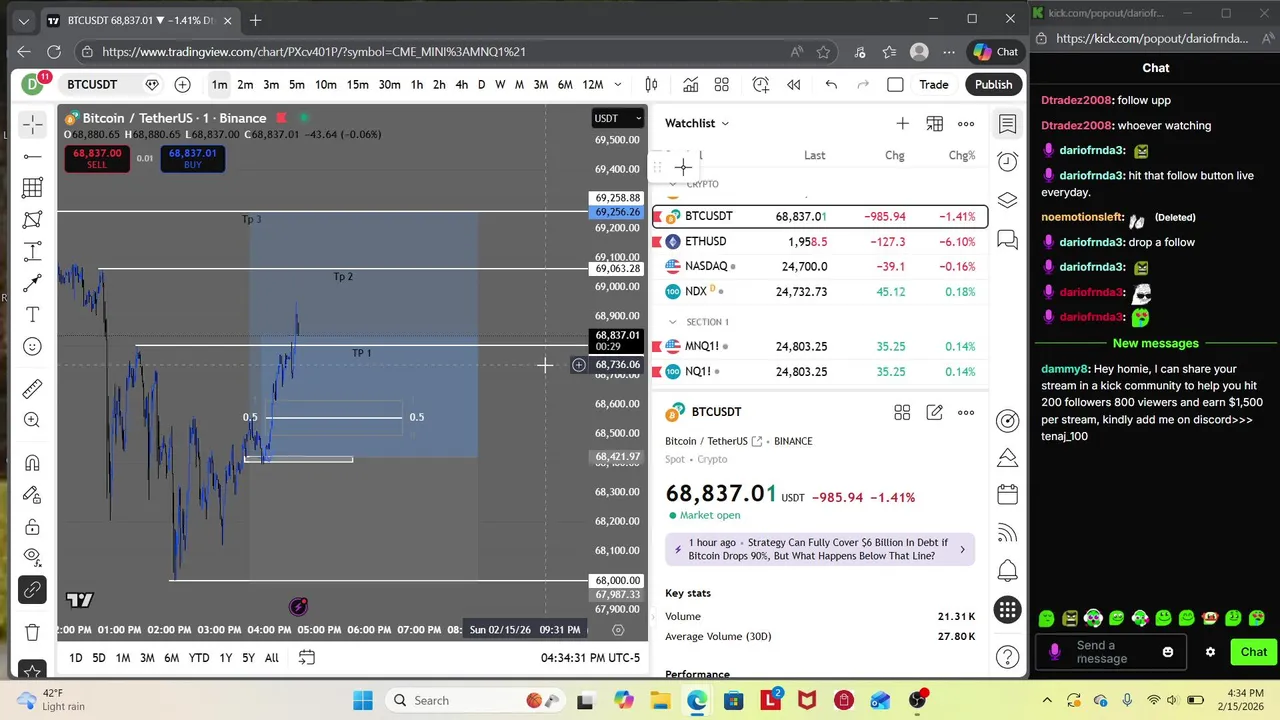Screen dimensions: 1280x720
Task: Click the red SELL 68,837.00 button
Action: click(x=97, y=158)
